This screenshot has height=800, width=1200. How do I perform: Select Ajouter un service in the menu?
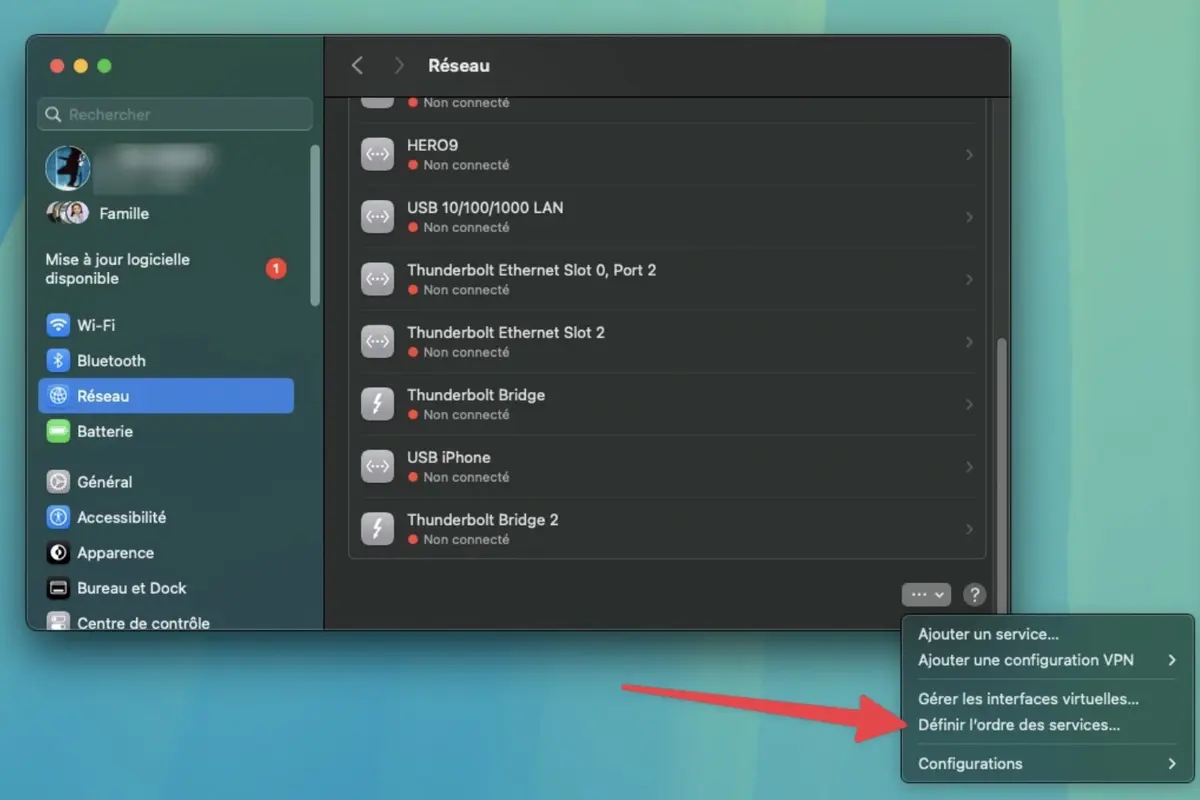coord(988,633)
